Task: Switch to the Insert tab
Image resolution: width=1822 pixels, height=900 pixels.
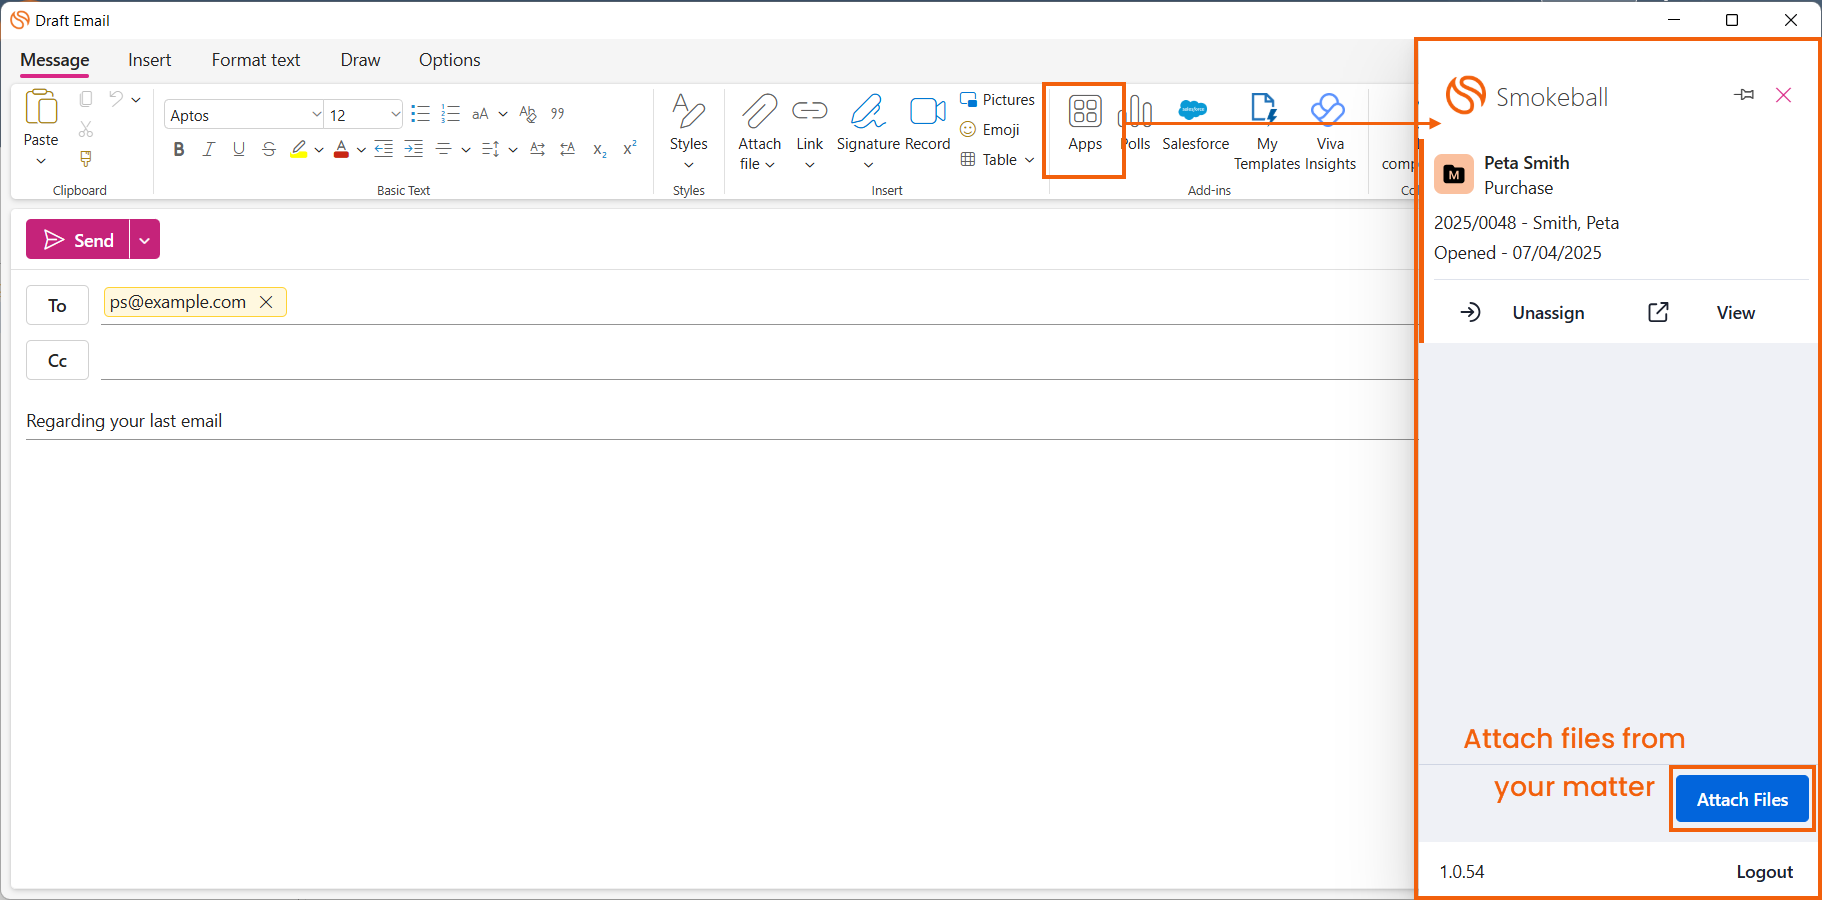Action: (x=149, y=60)
